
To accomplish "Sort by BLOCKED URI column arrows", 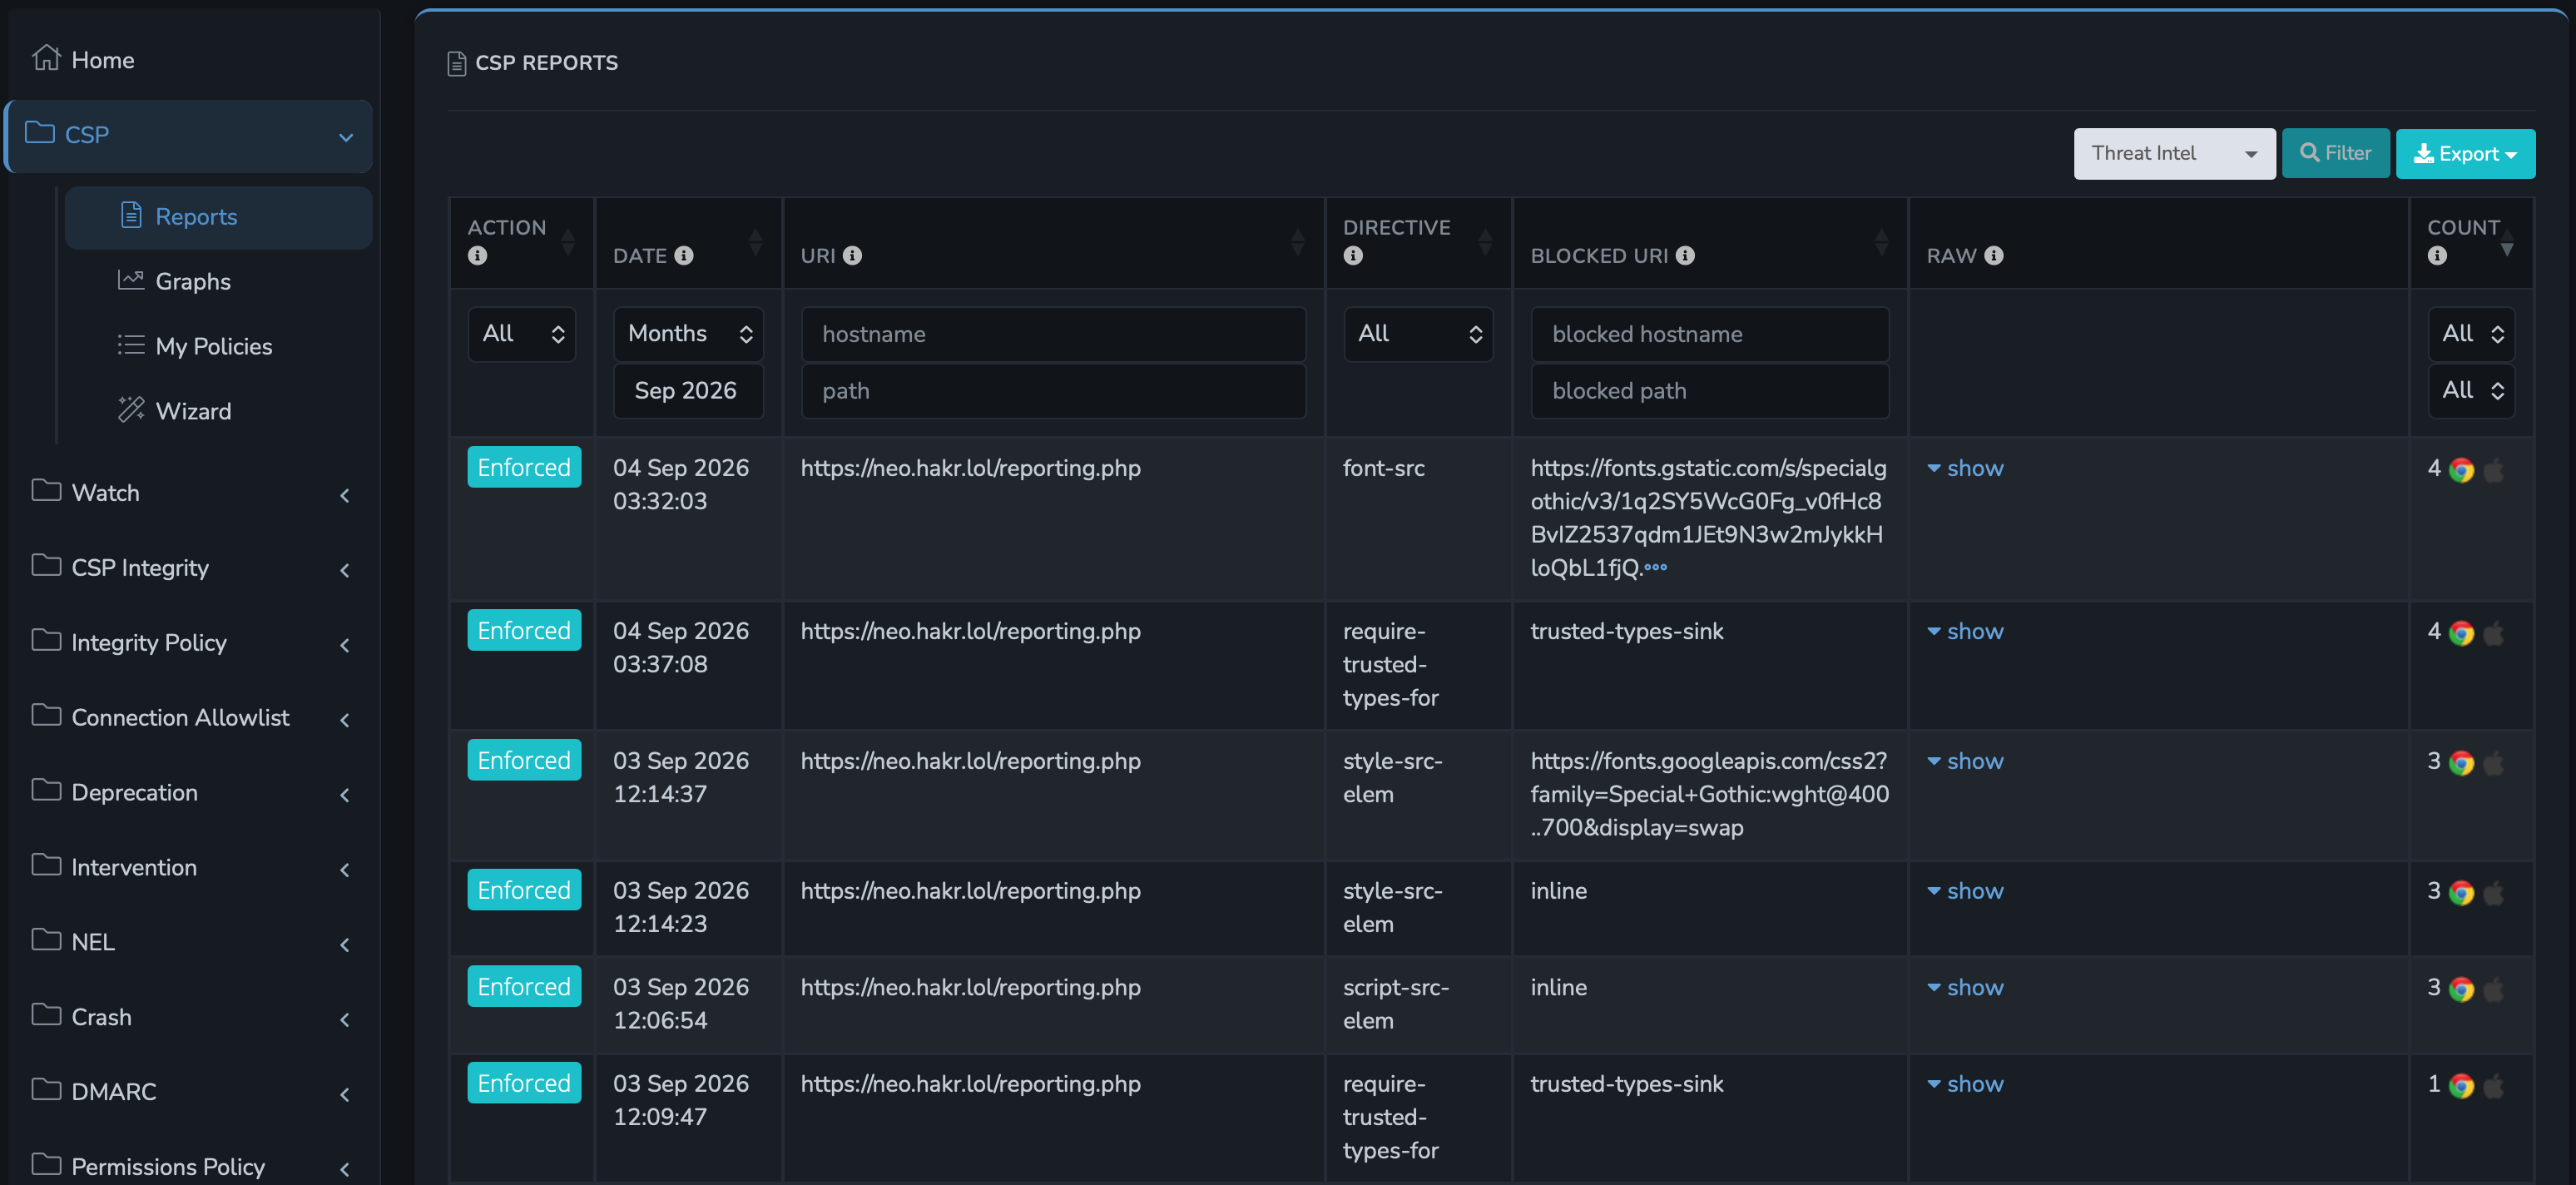I will (x=1881, y=242).
